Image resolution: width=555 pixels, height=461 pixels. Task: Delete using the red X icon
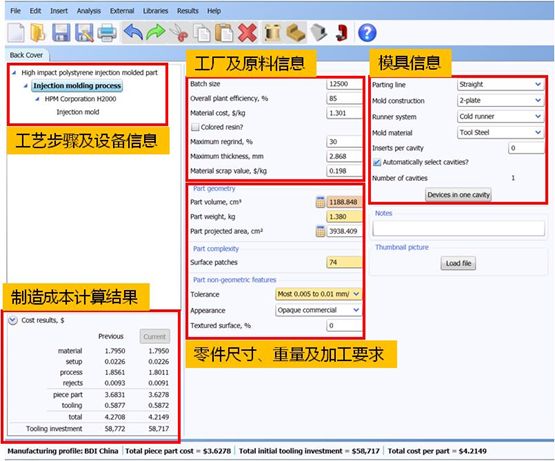[247, 33]
